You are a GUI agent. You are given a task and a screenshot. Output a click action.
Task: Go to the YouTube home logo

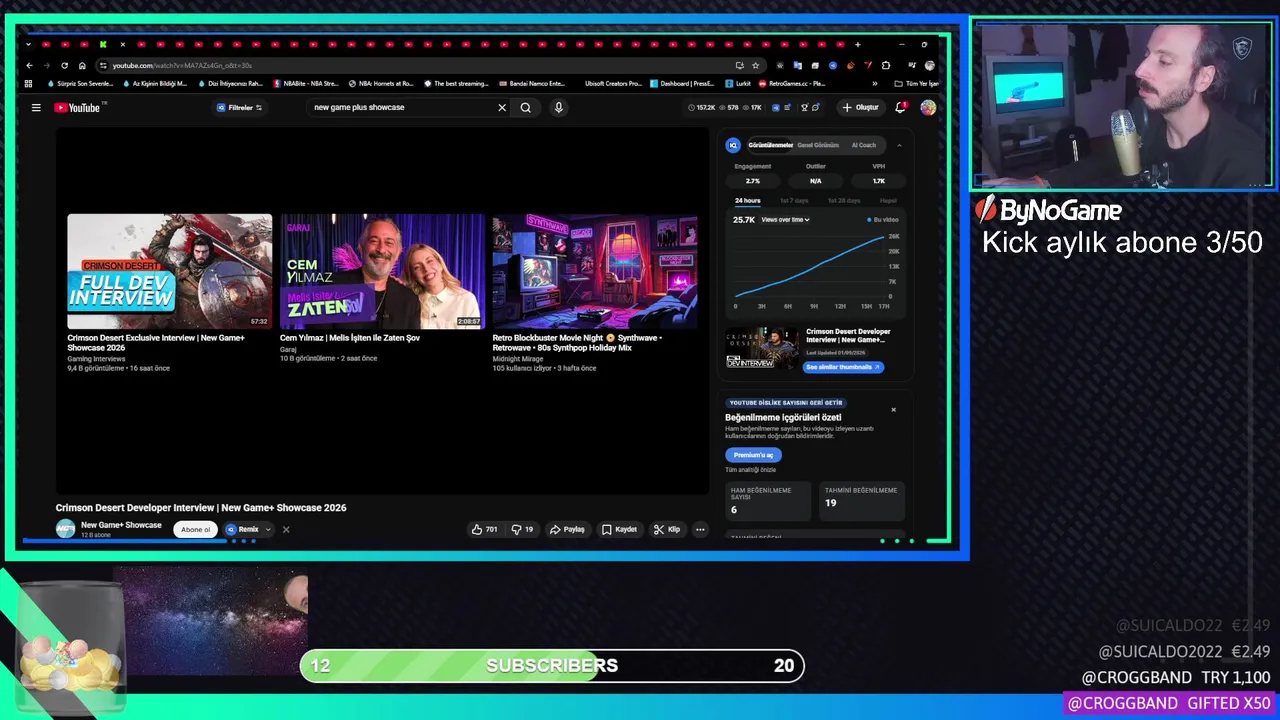pos(77,108)
